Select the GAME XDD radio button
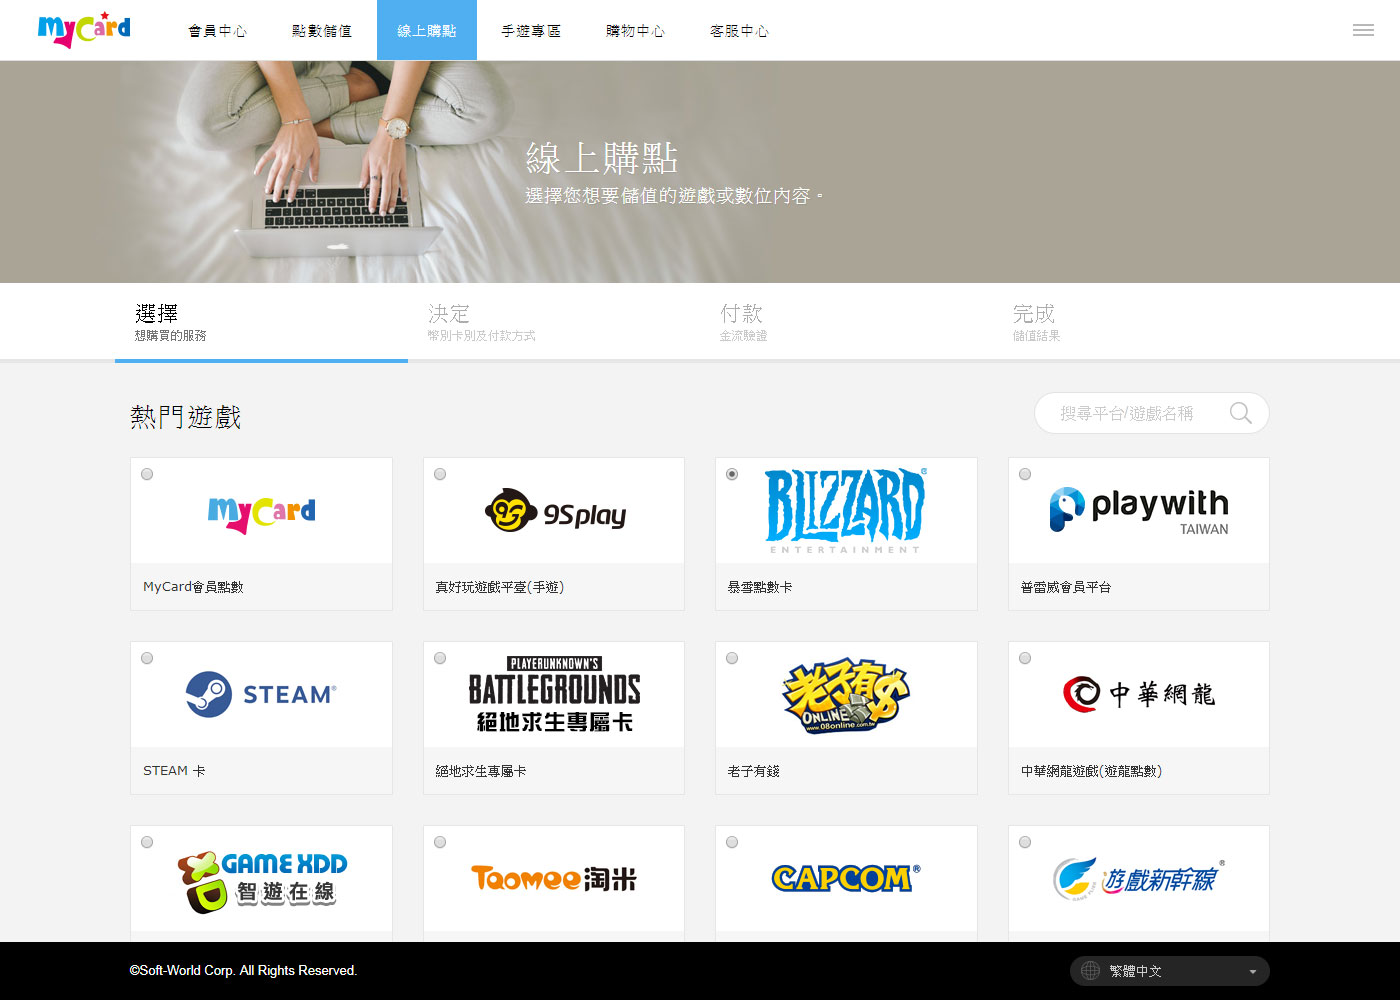The image size is (1400, 1000). point(147,842)
